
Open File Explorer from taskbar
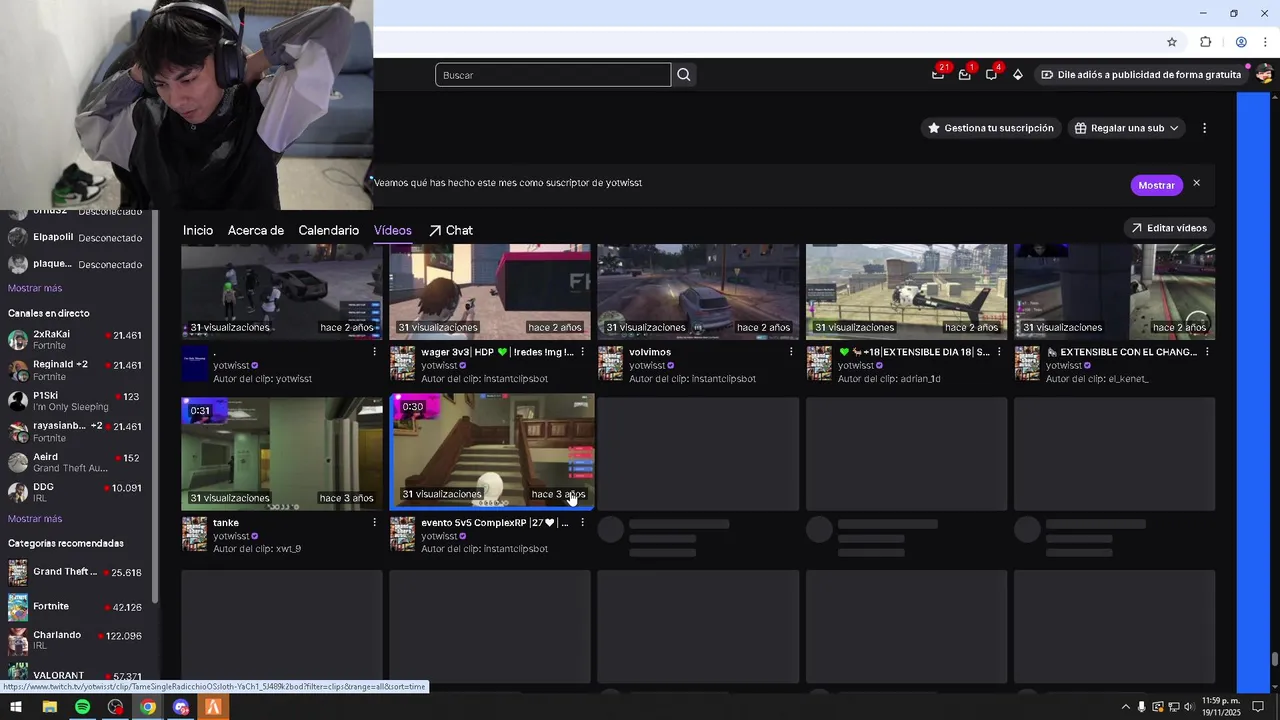pos(49,707)
